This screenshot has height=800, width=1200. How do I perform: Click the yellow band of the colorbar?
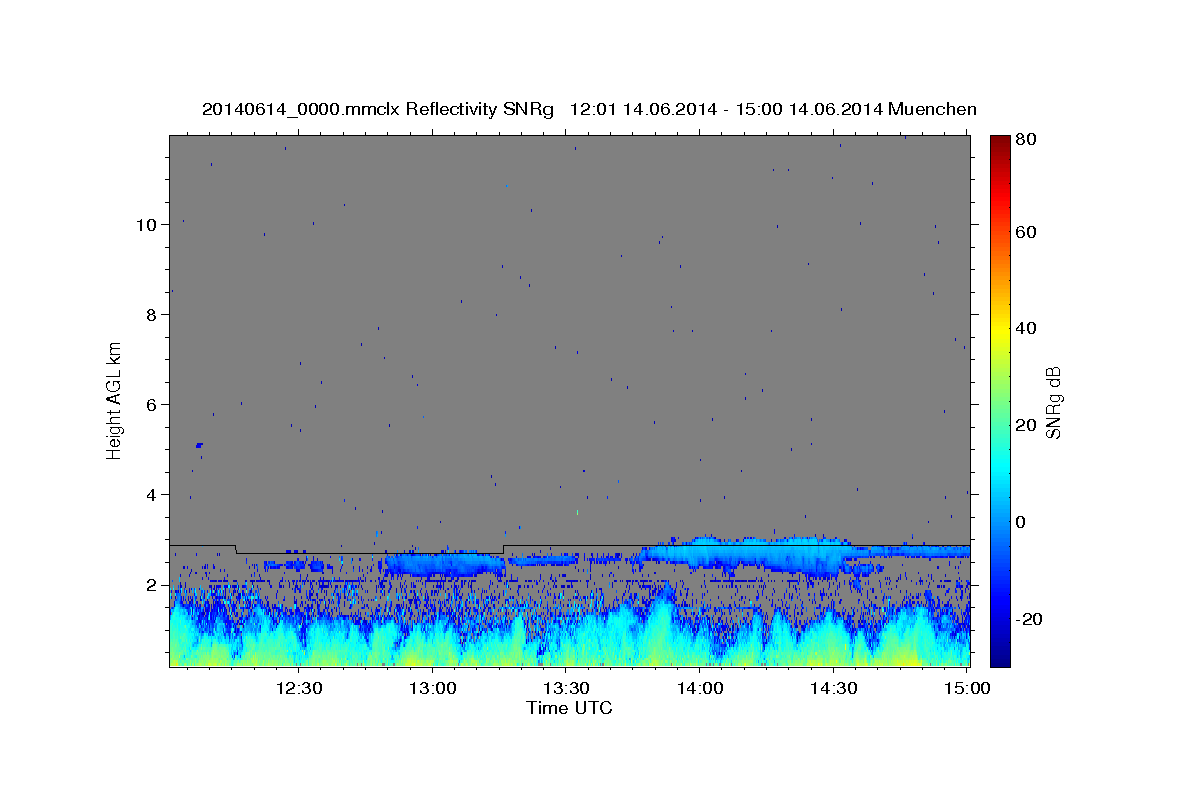[x=1000, y=330]
